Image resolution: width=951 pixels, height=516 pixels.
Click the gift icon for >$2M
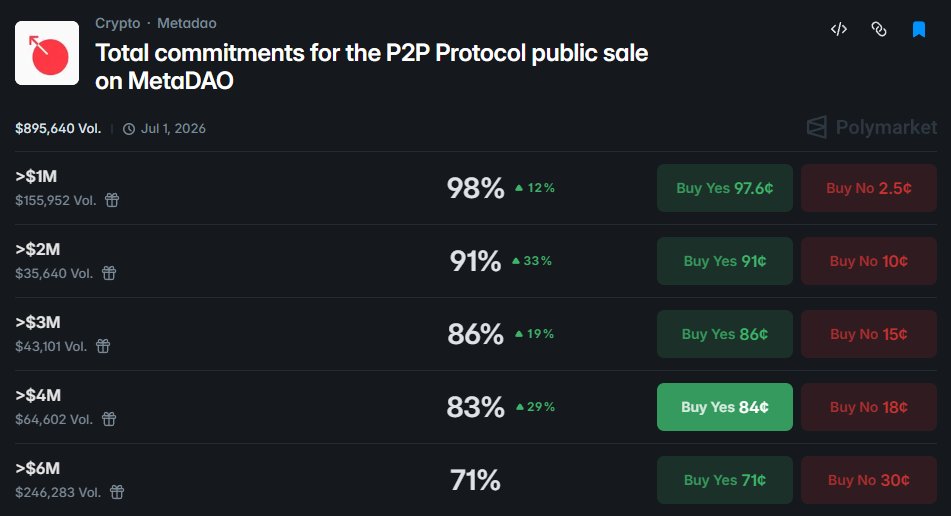(x=108, y=273)
